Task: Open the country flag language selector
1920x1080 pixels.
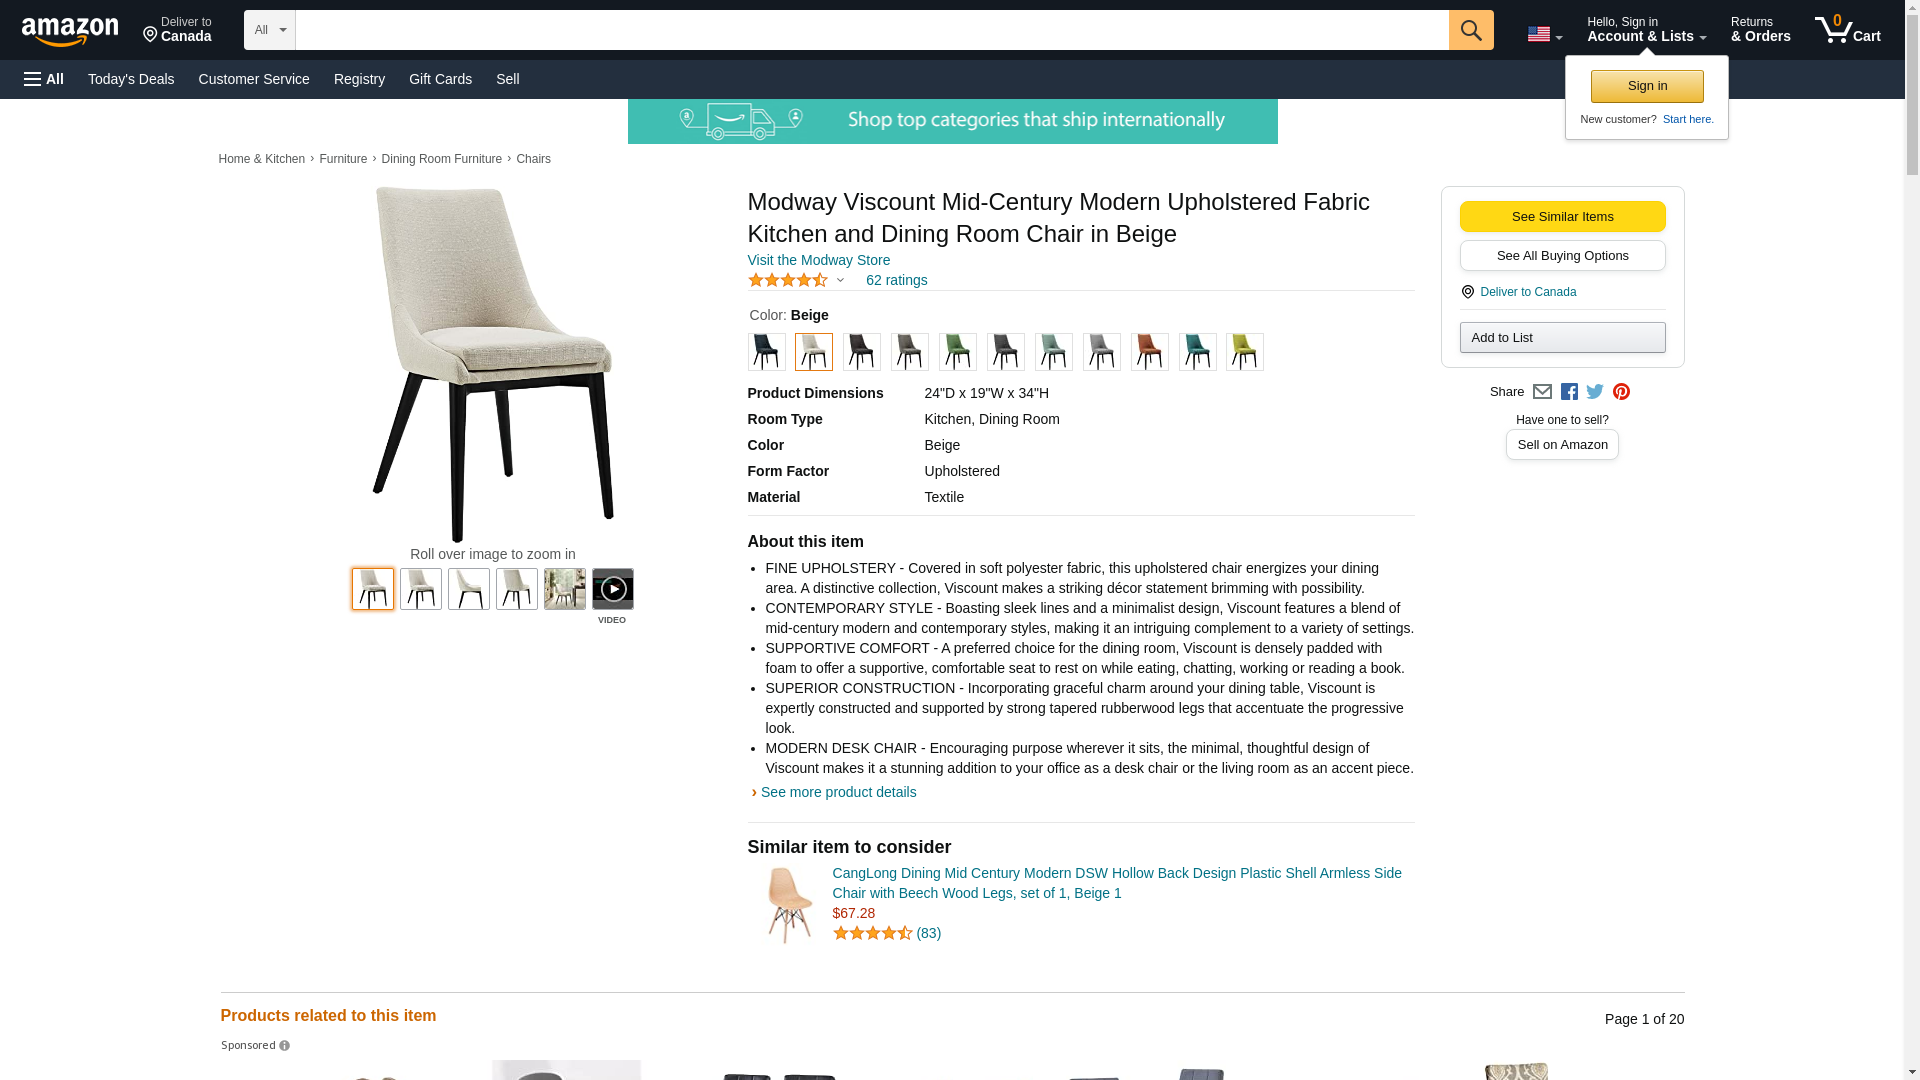Action: (x=1544, y=34)
